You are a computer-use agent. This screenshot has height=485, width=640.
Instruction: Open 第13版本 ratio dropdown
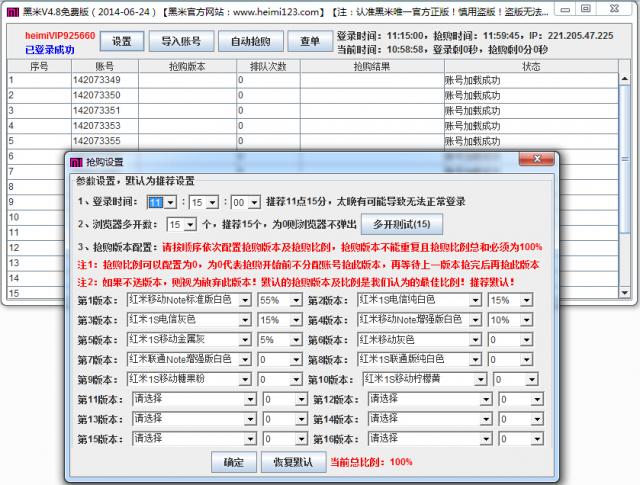pyautogui.click(x=285, y=419)
